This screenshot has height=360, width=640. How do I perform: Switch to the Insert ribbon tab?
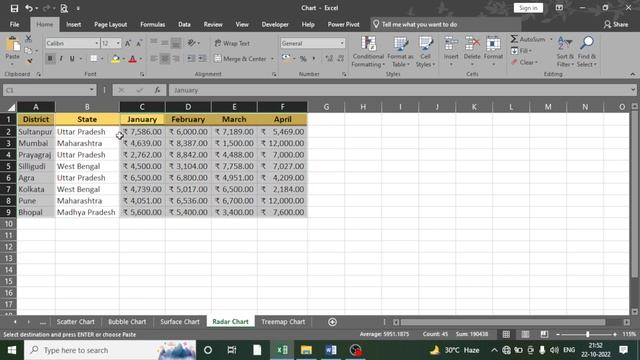[x=73, y=24]
